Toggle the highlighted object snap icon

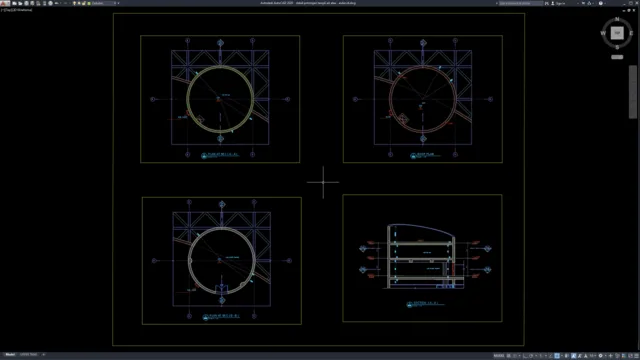tap(557, 356)
